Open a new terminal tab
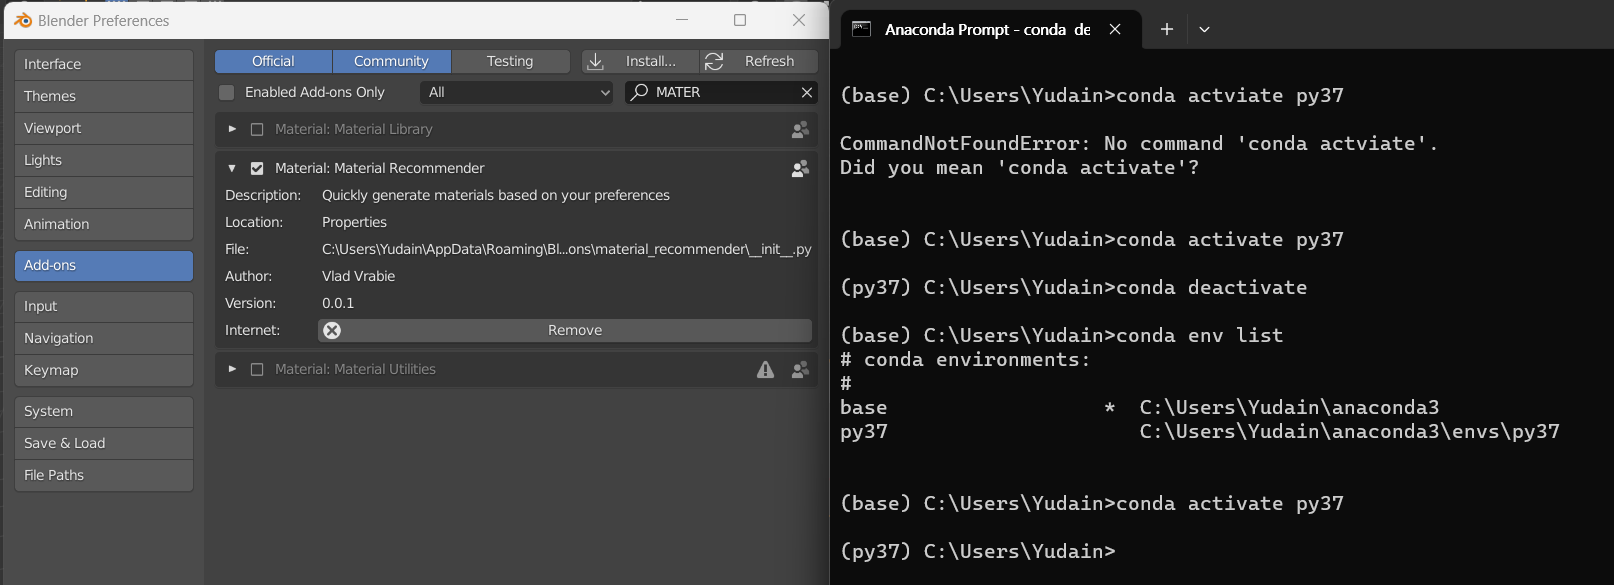 tap(1166, 29)
